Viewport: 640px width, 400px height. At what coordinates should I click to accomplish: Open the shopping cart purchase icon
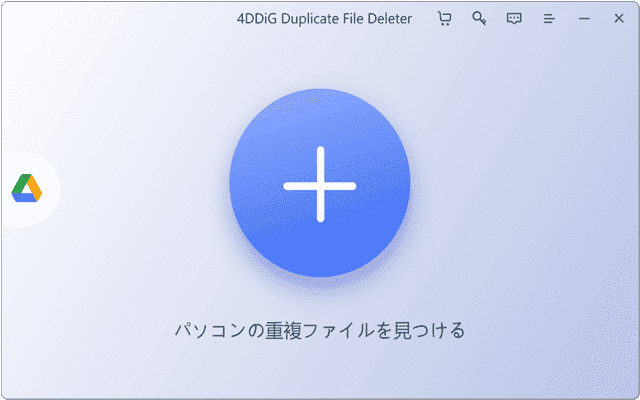coord(444,19)
